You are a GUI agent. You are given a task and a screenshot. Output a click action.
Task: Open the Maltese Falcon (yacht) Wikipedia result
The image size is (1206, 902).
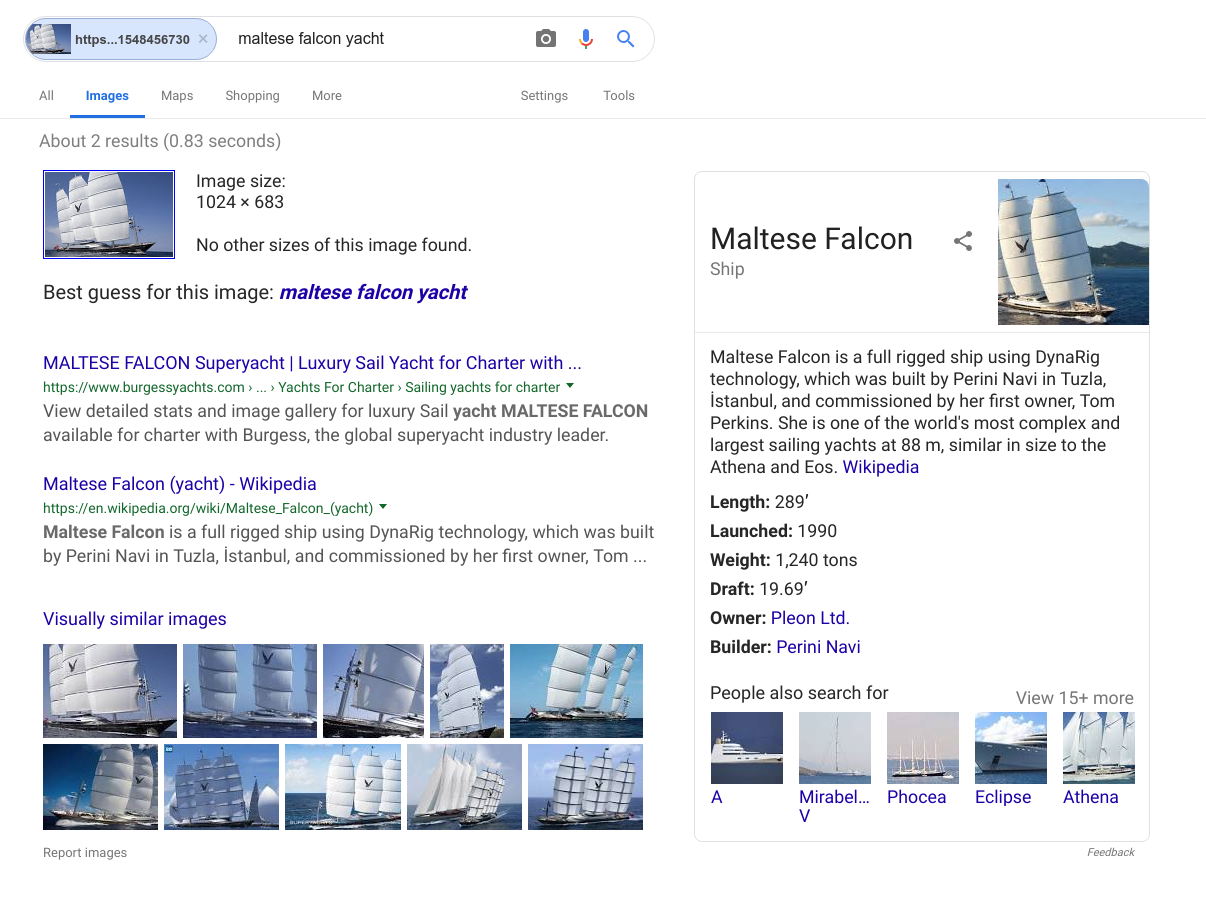180,484
